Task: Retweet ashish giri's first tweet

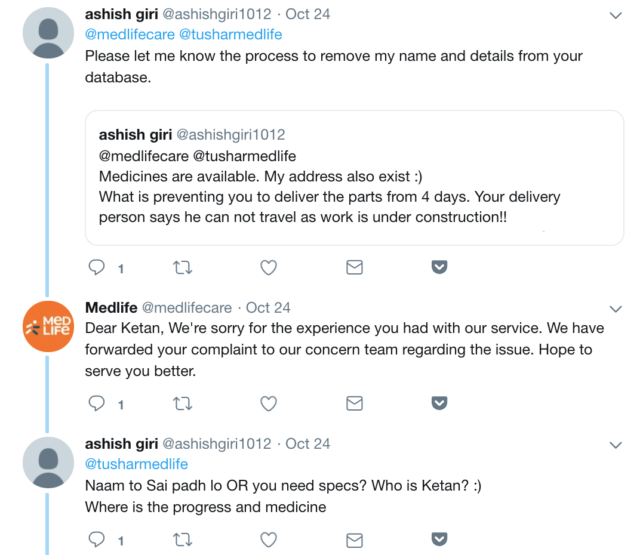Action: [183, 268]
